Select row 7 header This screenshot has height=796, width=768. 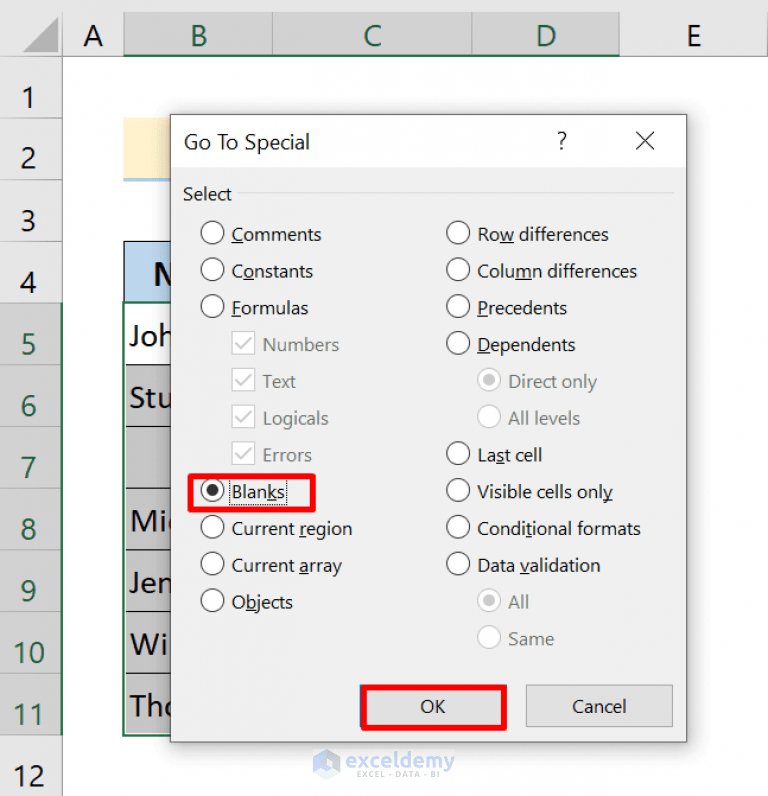30,458
